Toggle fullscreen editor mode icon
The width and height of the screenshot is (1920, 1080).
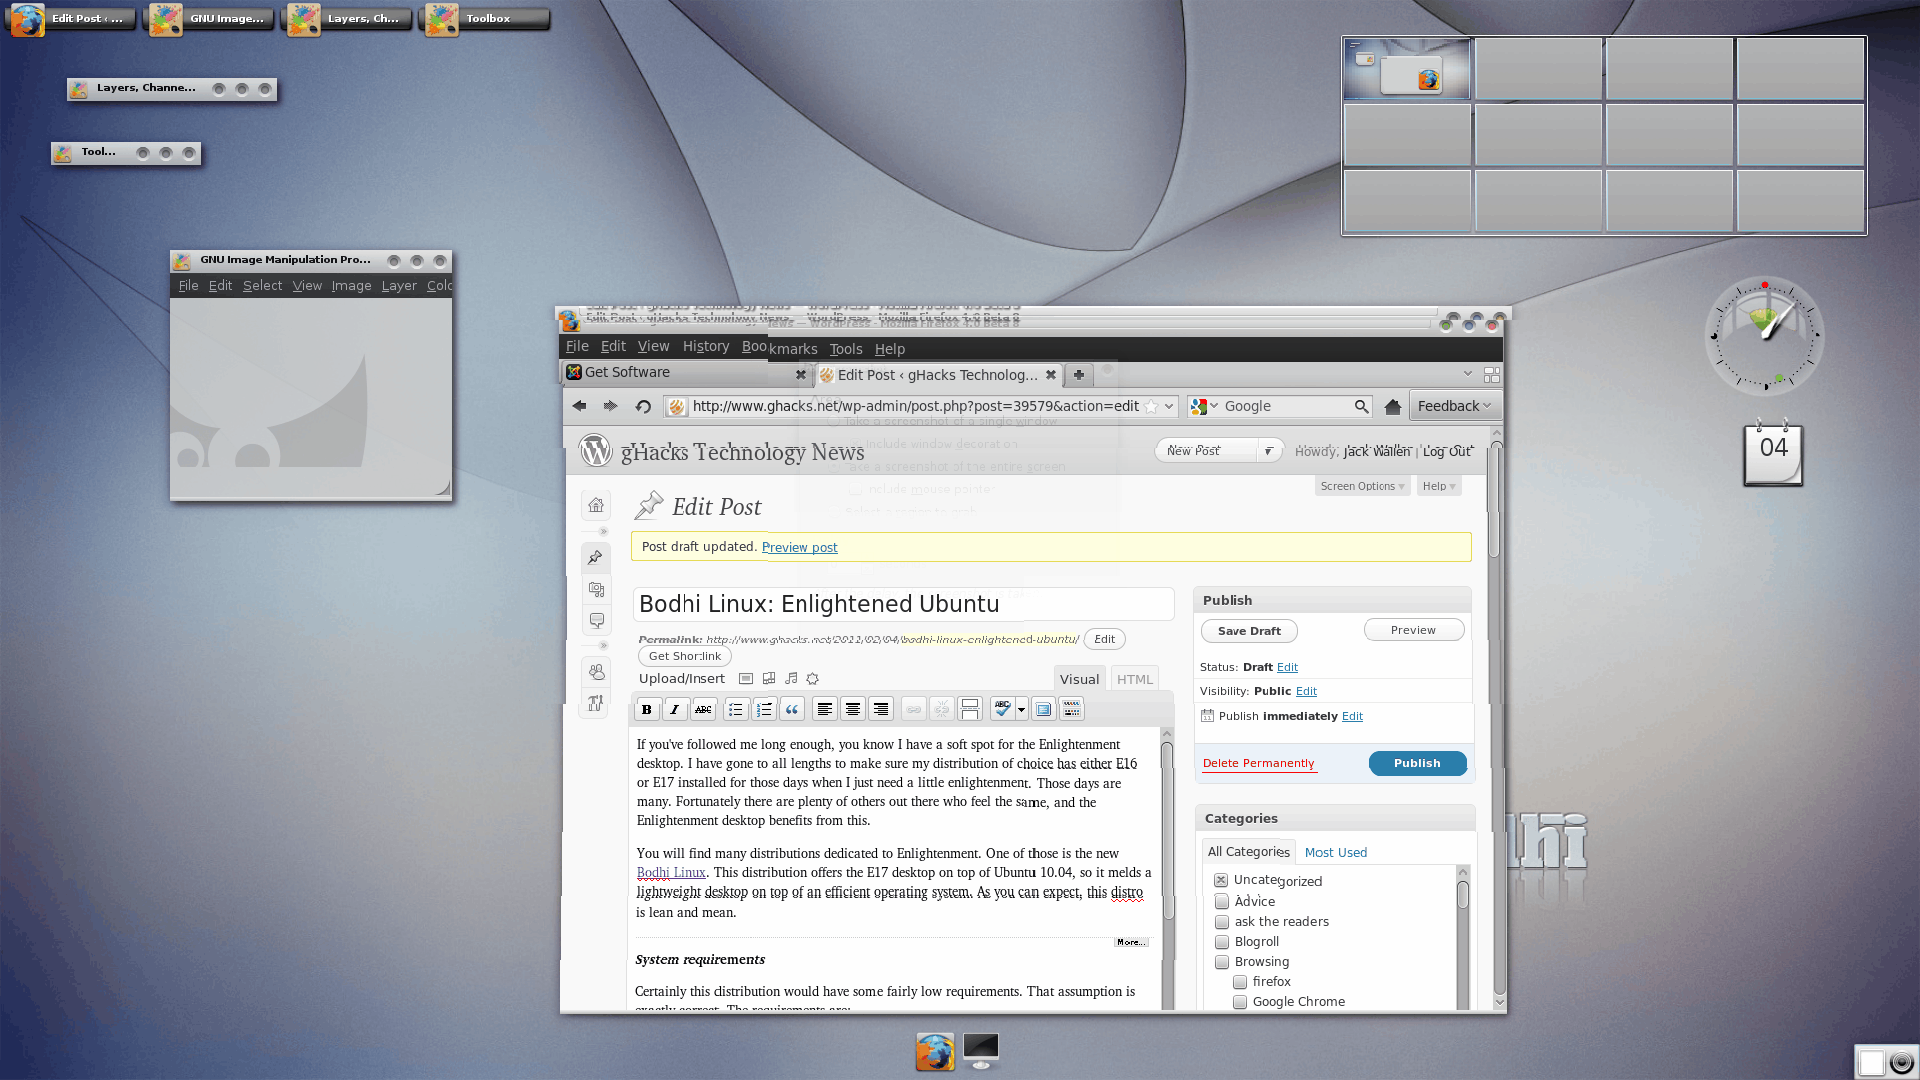1043,709
